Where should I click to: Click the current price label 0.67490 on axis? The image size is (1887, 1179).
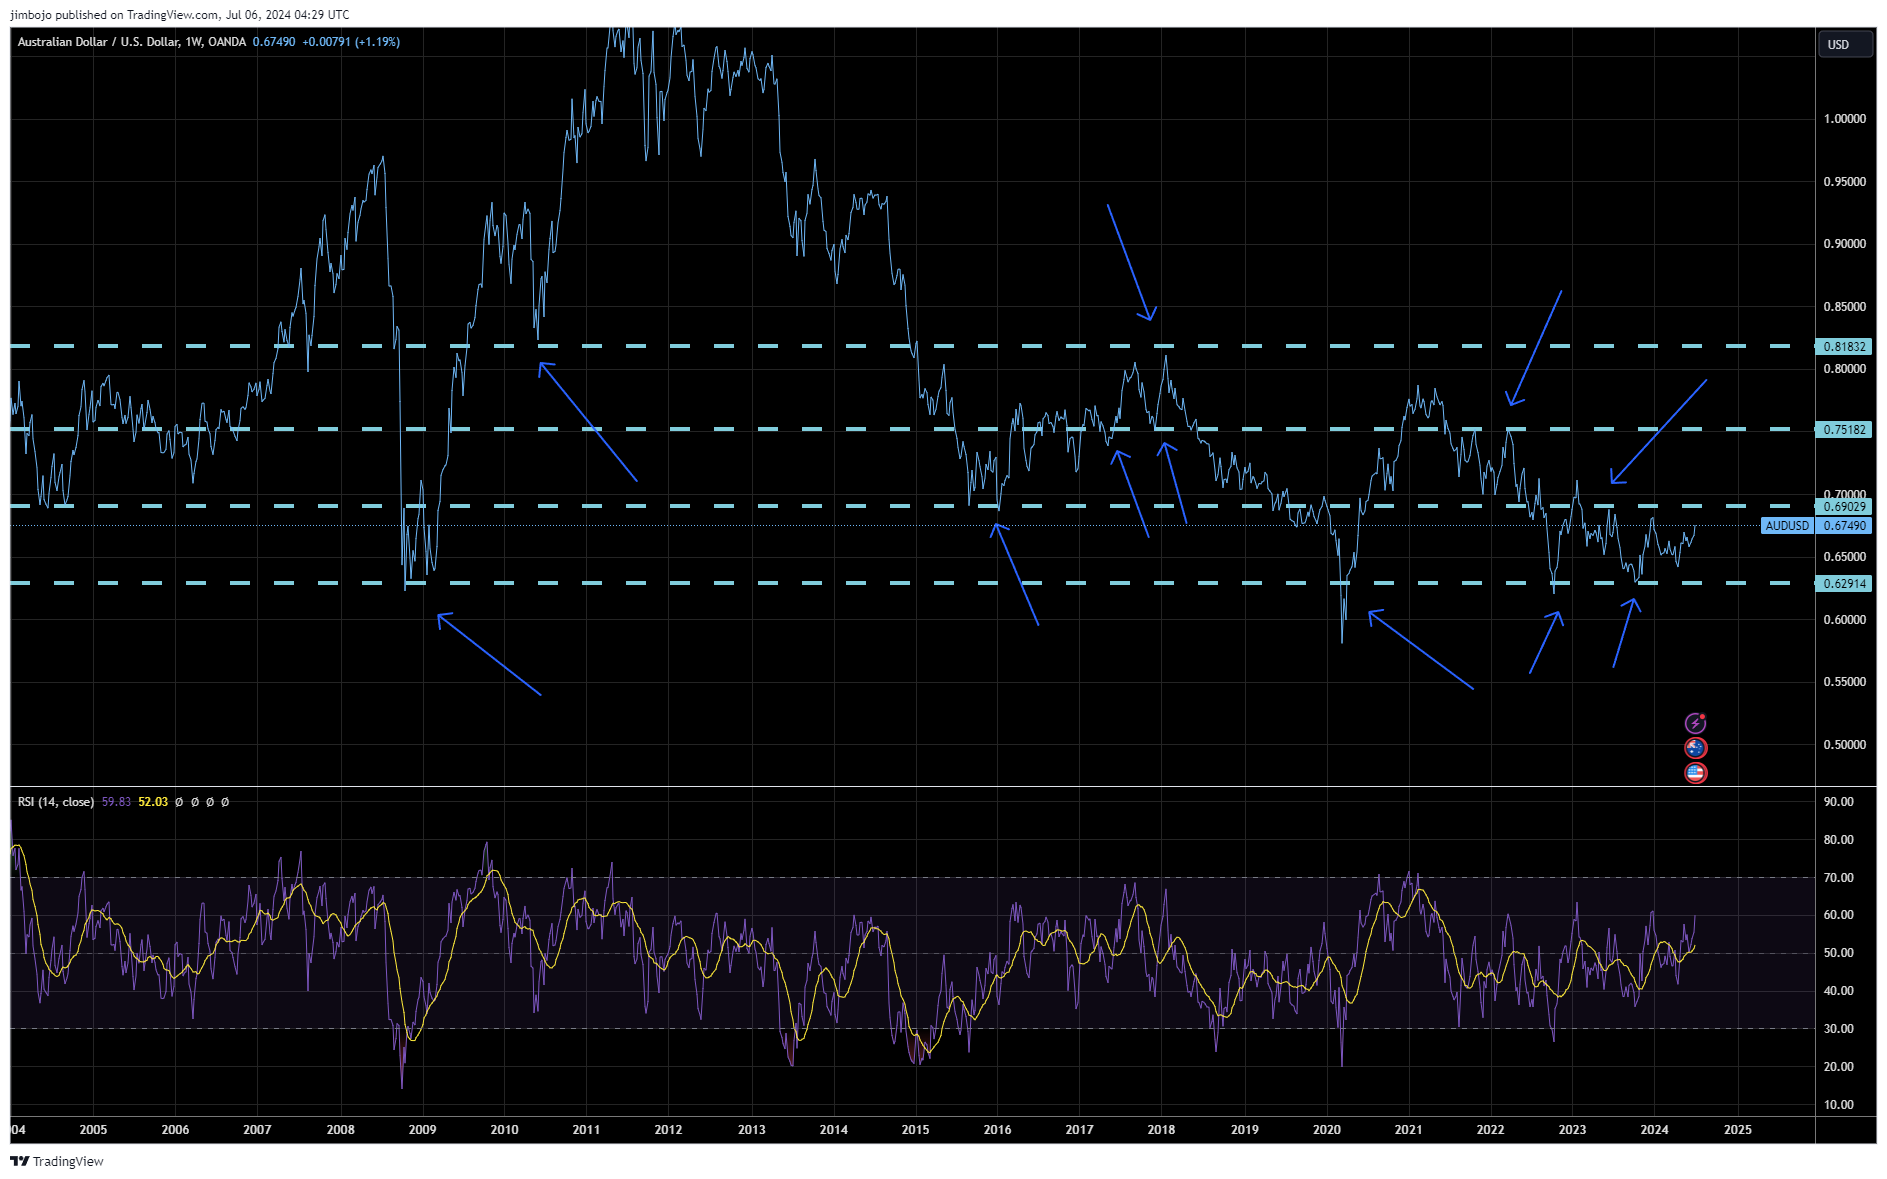1844,526
